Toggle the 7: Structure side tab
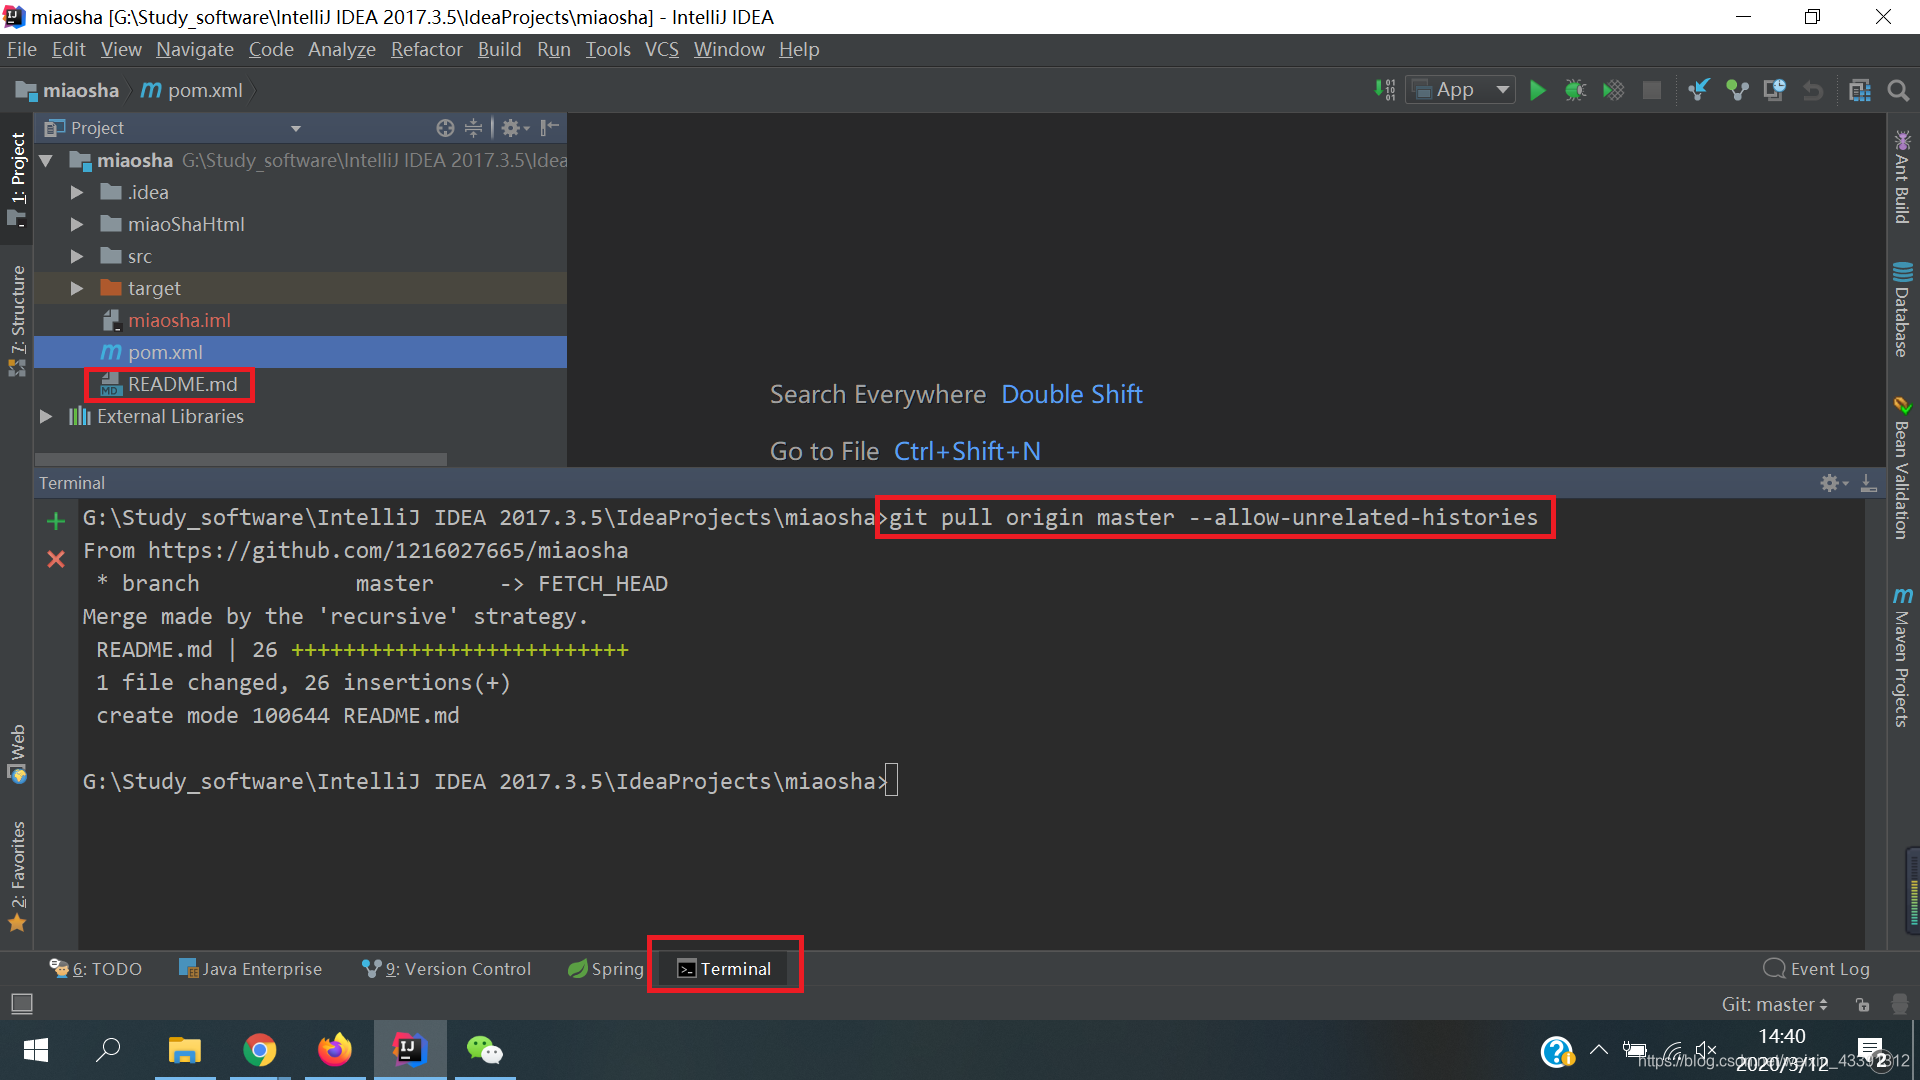The height and width of the screenshot is (1080, 1920). [17, 320]
